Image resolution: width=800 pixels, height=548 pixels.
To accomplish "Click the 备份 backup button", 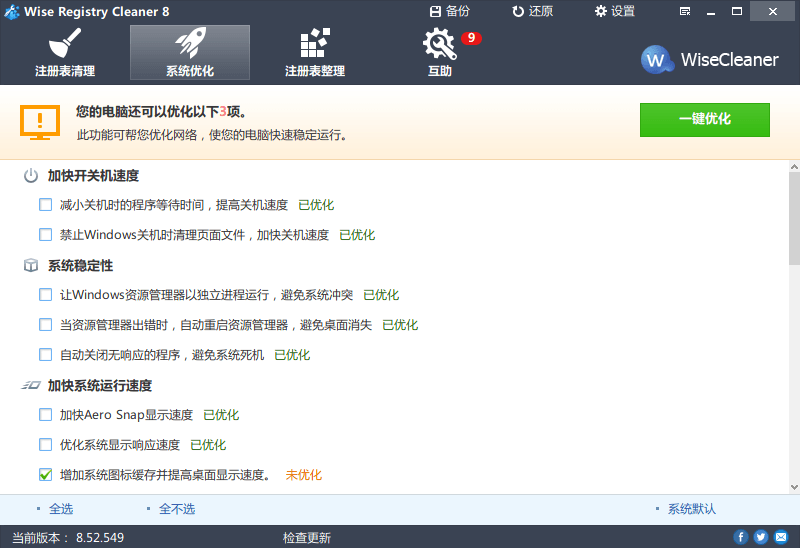I will (449, 11).
